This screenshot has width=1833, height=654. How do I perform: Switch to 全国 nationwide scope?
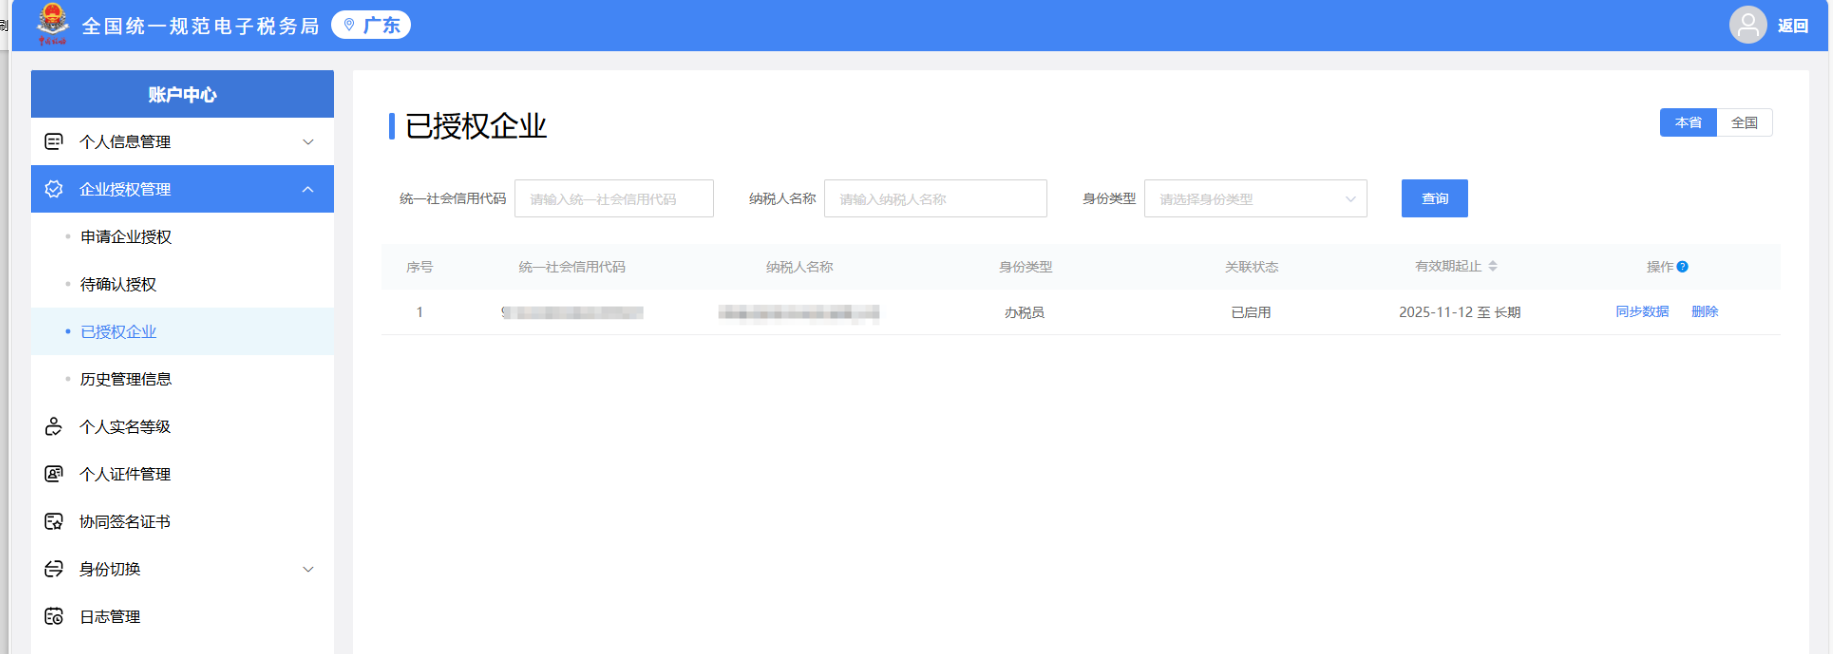(x=1744, y=123)
